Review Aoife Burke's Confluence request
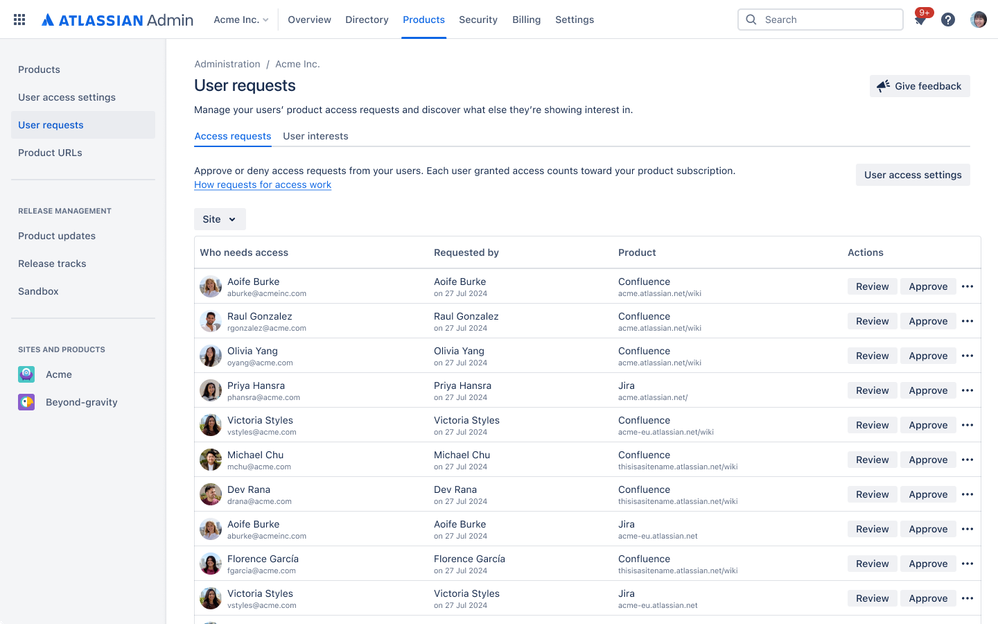 click(x=872, y=287)
